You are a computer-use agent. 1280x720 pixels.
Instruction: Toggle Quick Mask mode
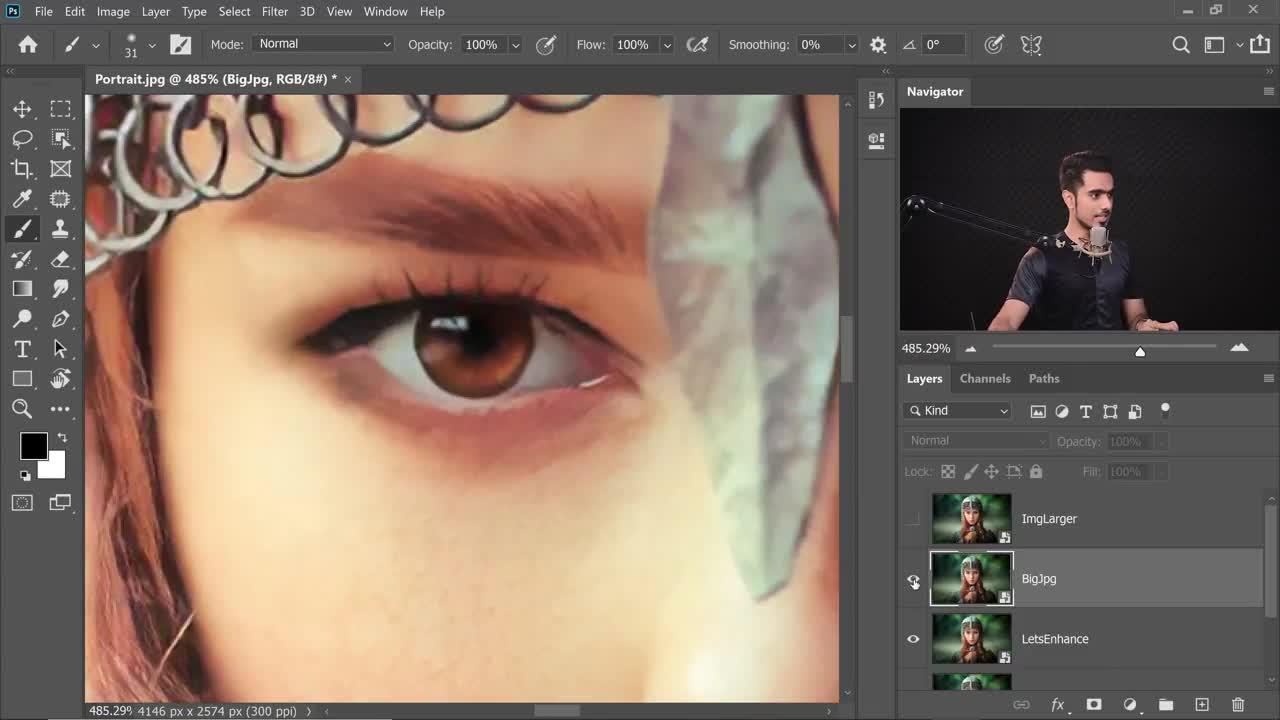22,502
